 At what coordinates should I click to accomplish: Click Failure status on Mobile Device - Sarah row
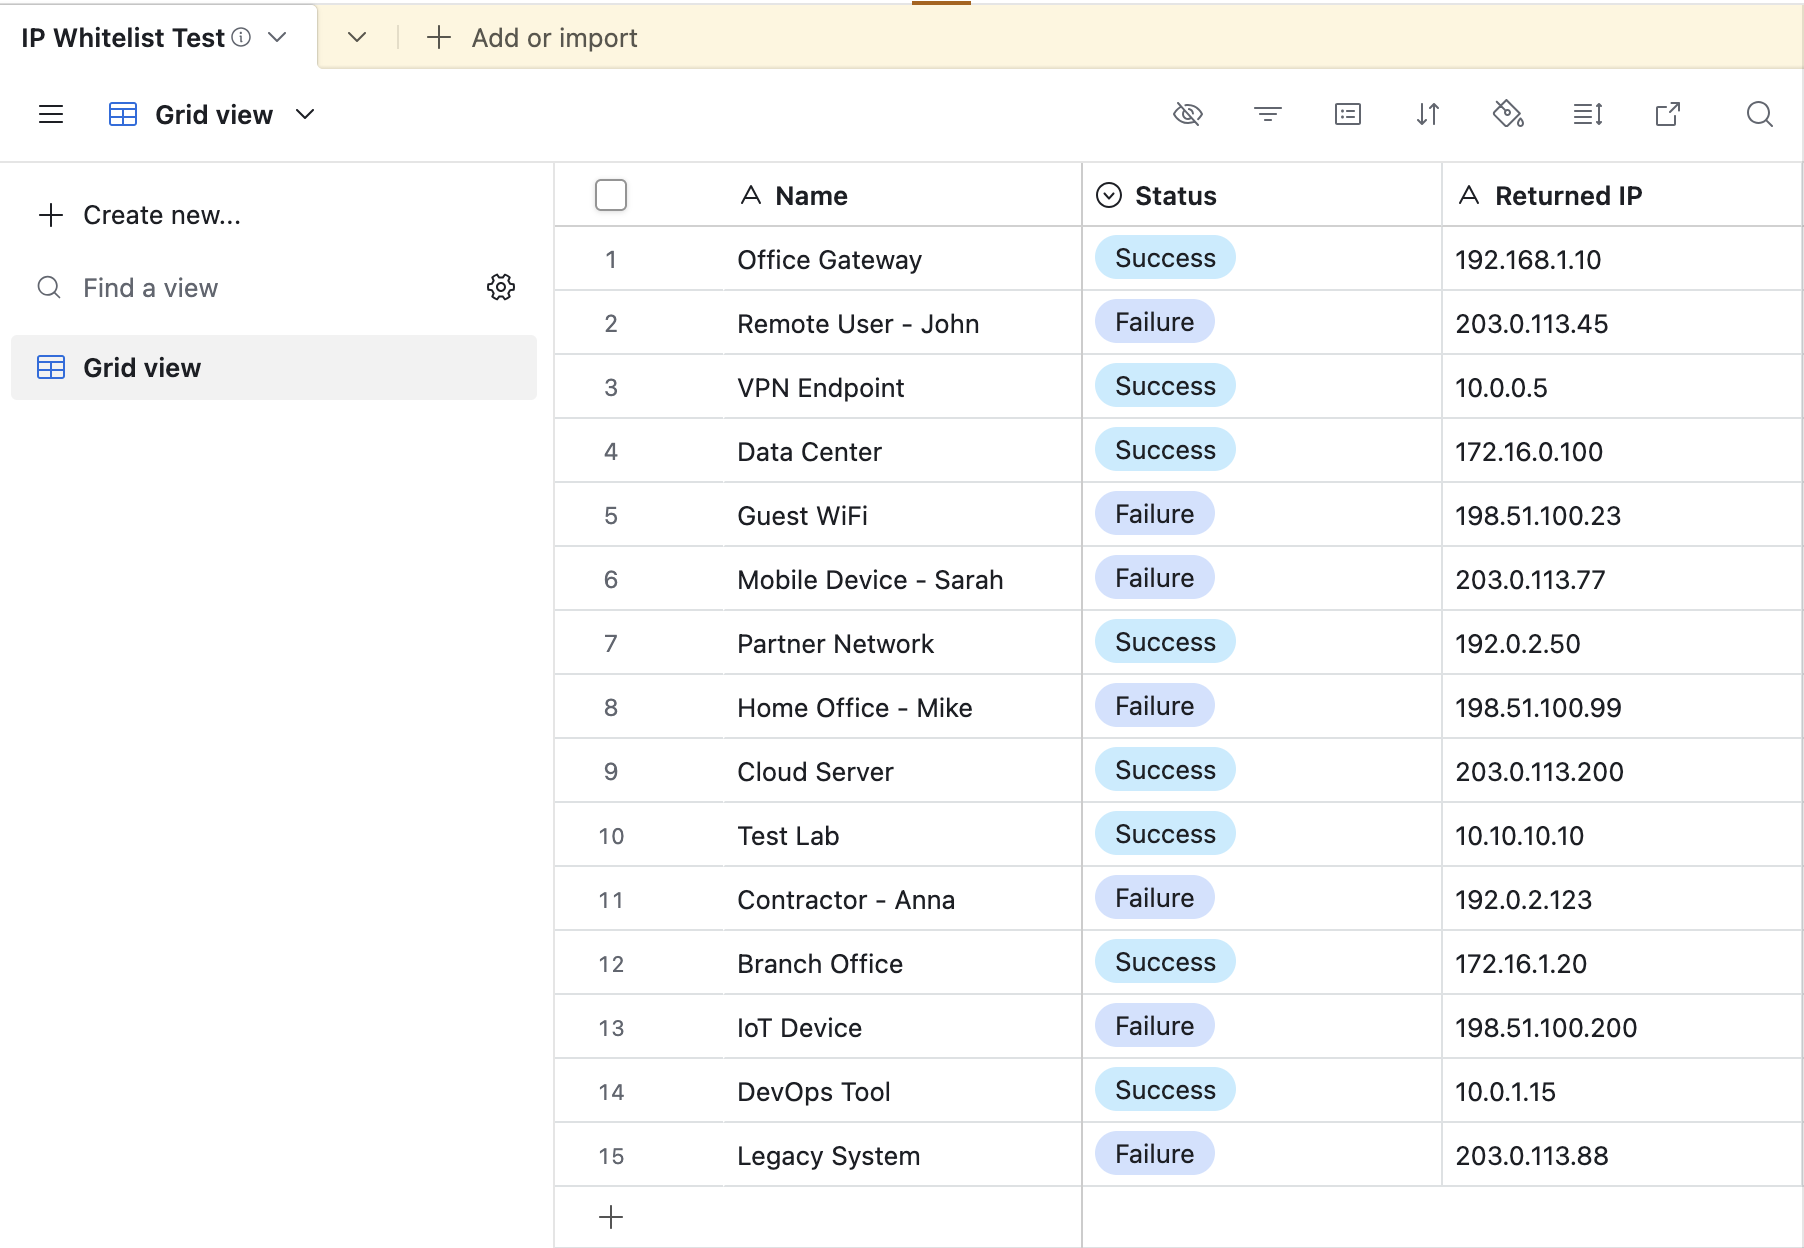pyautogui.click(x=1154, y=578)
